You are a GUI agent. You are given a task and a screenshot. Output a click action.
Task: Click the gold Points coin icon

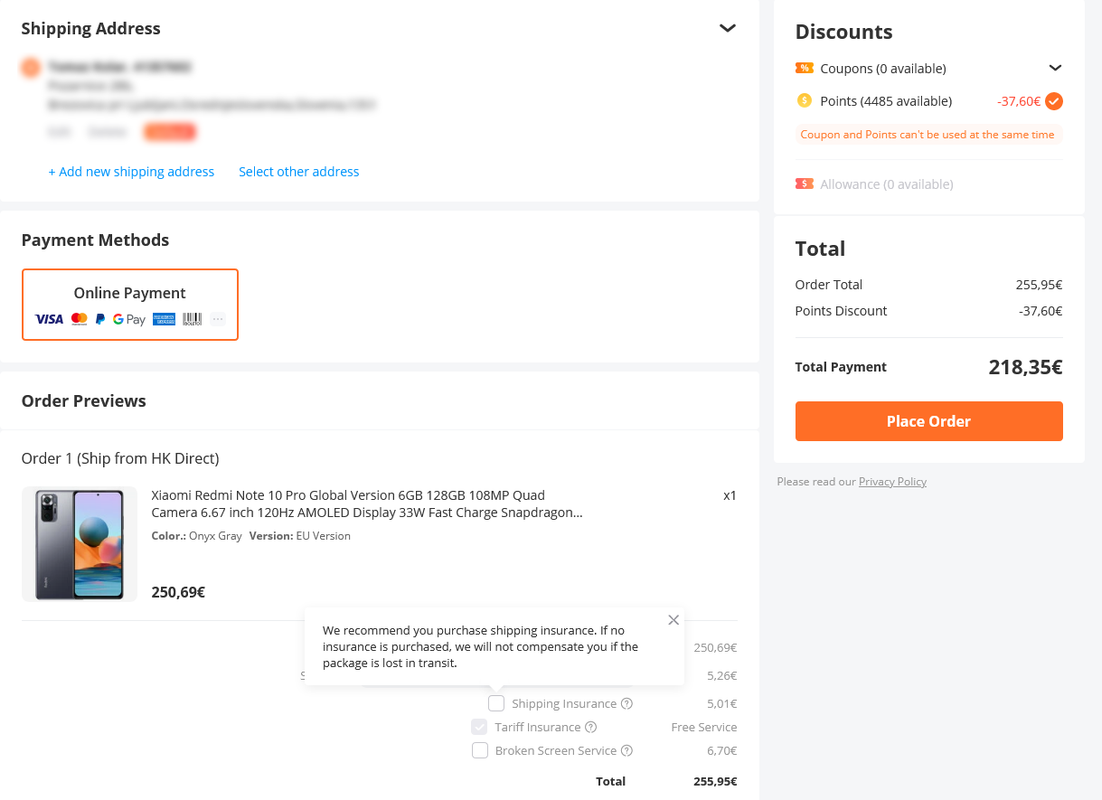804,101
